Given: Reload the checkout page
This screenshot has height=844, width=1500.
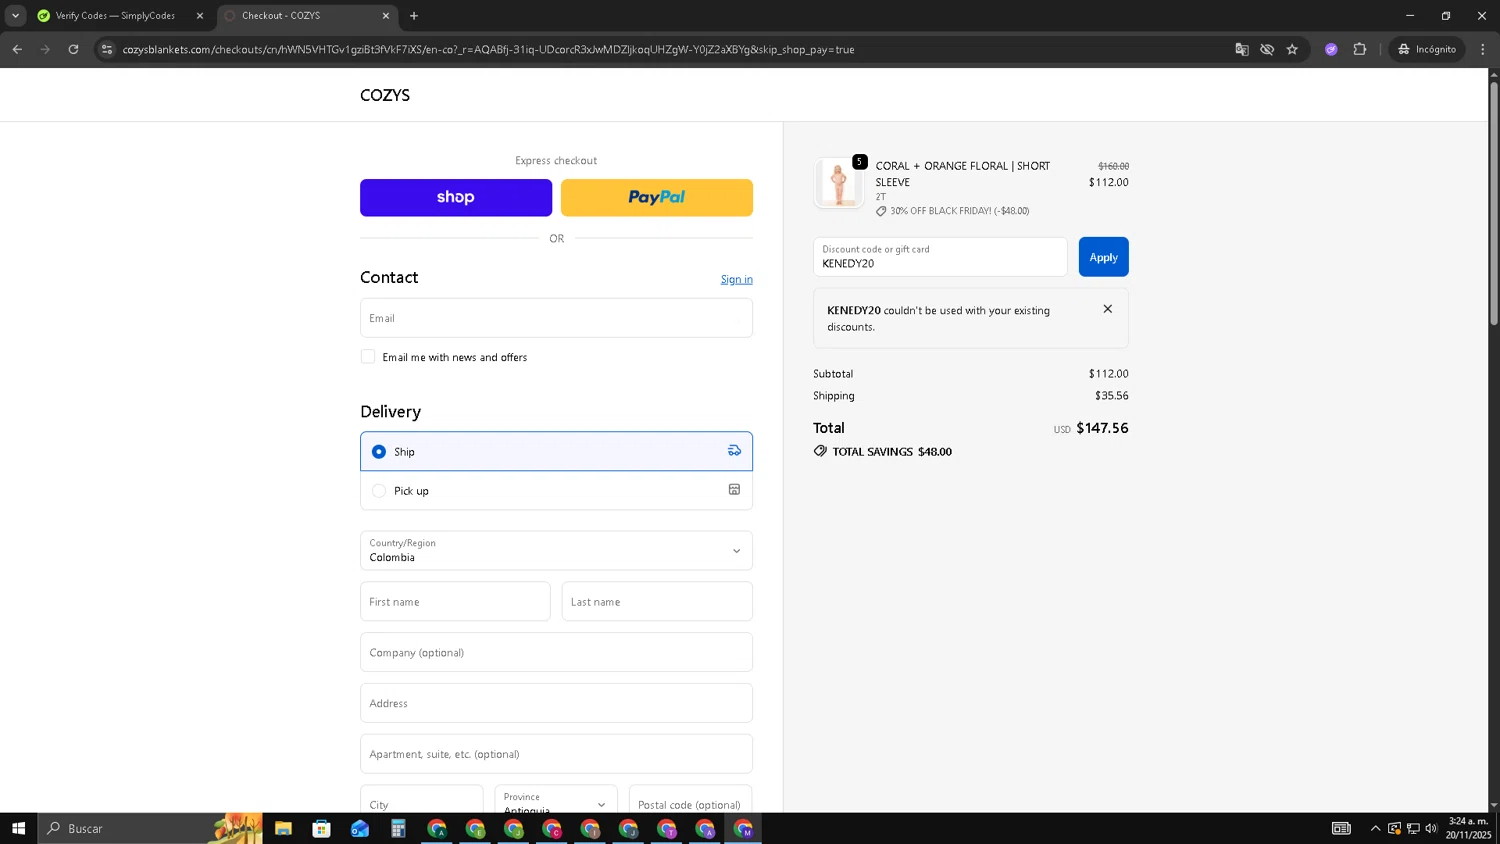Looking at the screenshot, I should [73, 49].
